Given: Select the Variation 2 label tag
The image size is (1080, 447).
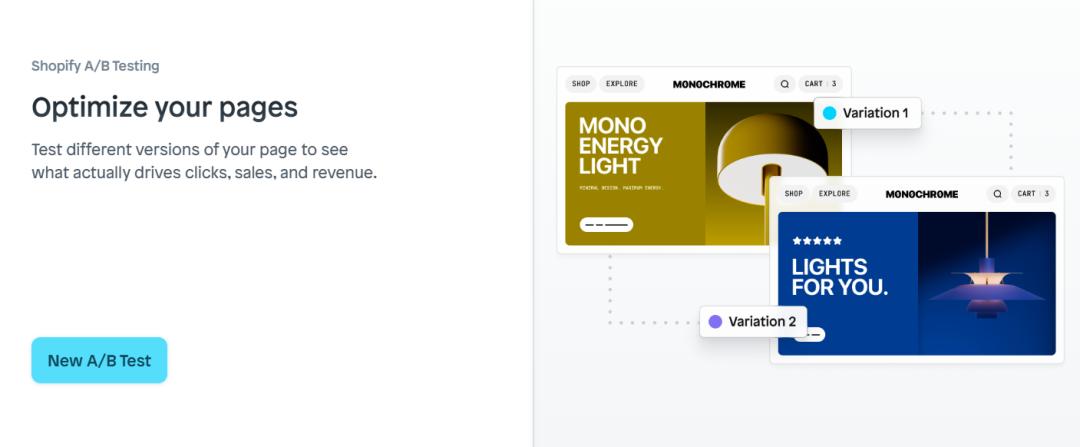Looking at the screenshot, I should click(753, 322).
